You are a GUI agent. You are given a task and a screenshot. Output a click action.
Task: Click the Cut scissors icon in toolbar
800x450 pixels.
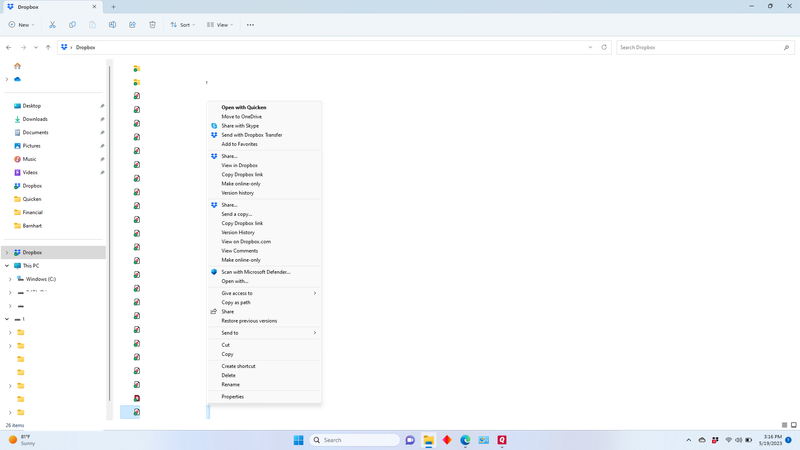tap(52, 24)
